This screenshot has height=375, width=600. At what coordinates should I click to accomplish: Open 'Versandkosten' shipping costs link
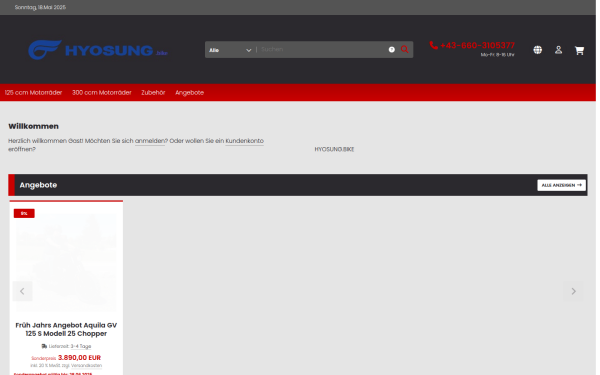click(86, 366)
